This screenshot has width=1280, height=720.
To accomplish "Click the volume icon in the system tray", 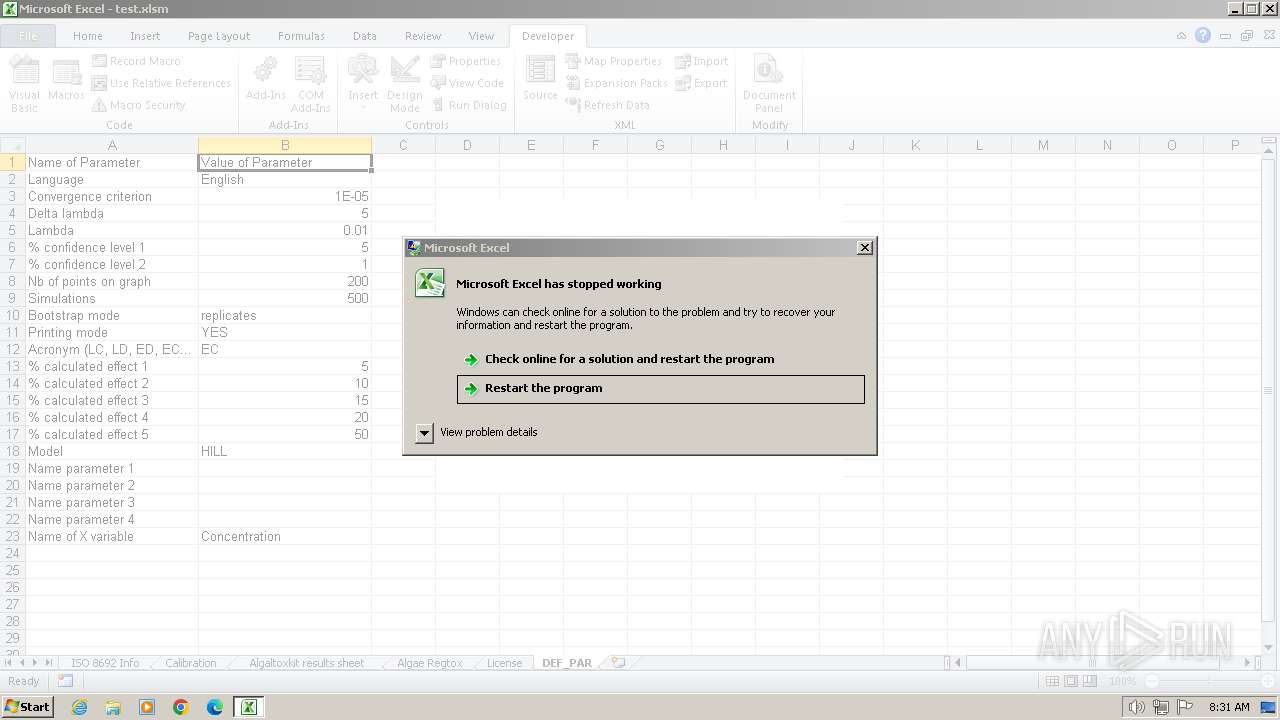I will coord(1136,707).
